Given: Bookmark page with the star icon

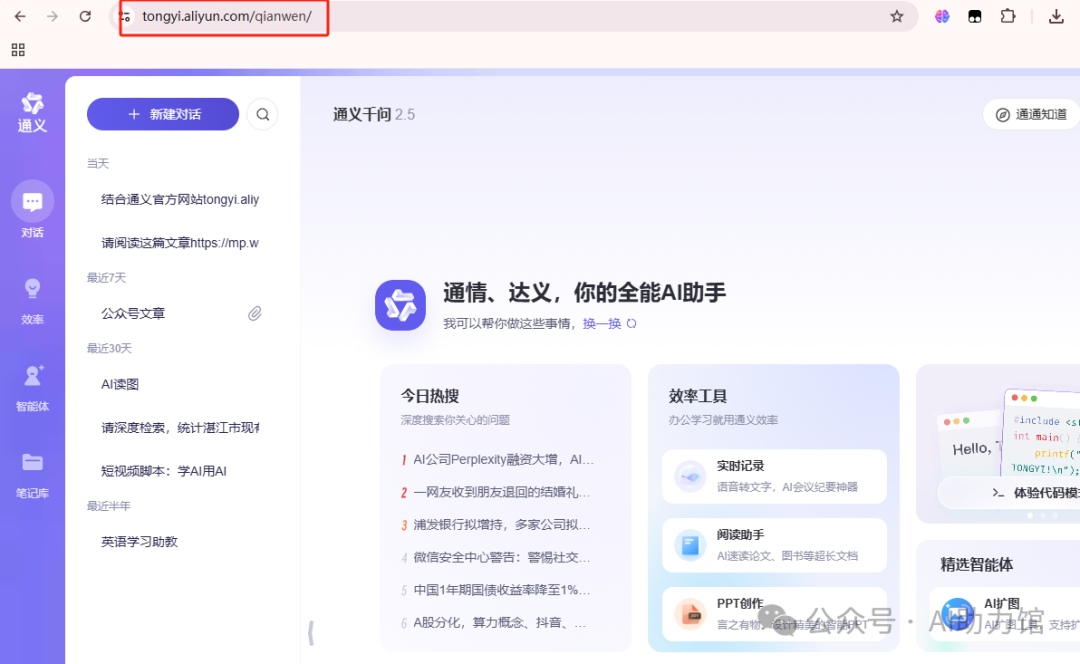Looking at the screenshot, I should [x=896, y=16].
